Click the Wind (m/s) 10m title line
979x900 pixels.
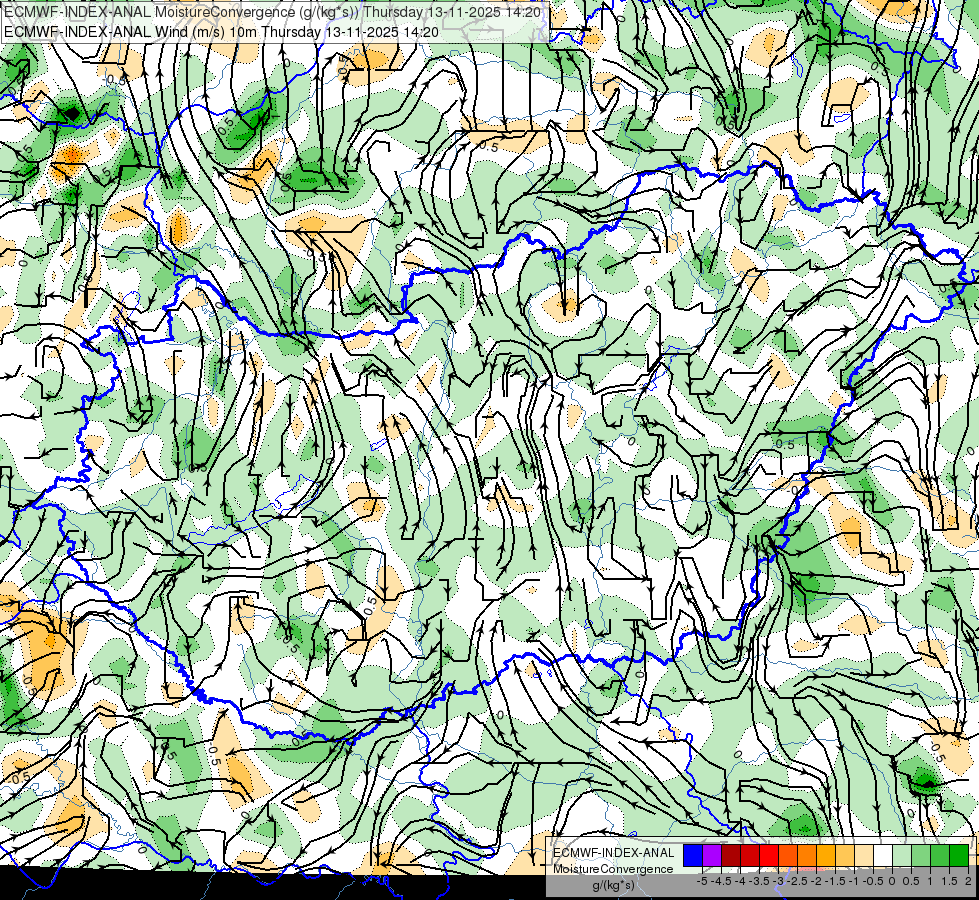click(x=221, y=32)
